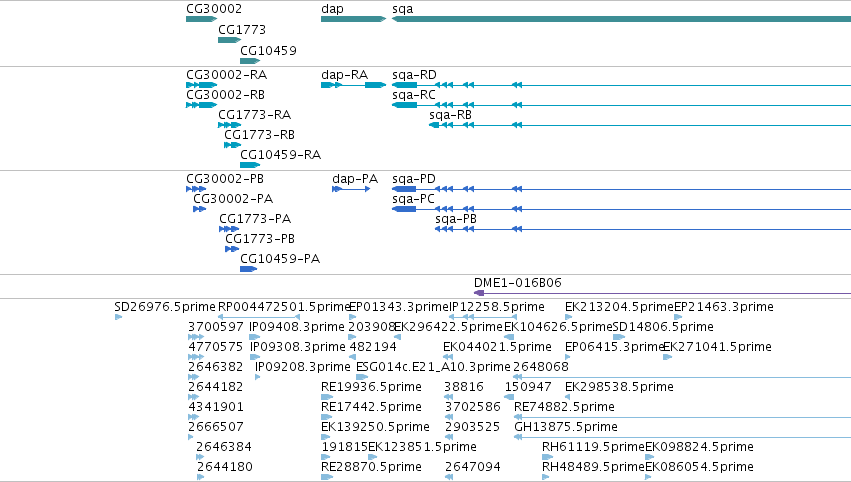Open the 3702586 feature

click(473, 407)
